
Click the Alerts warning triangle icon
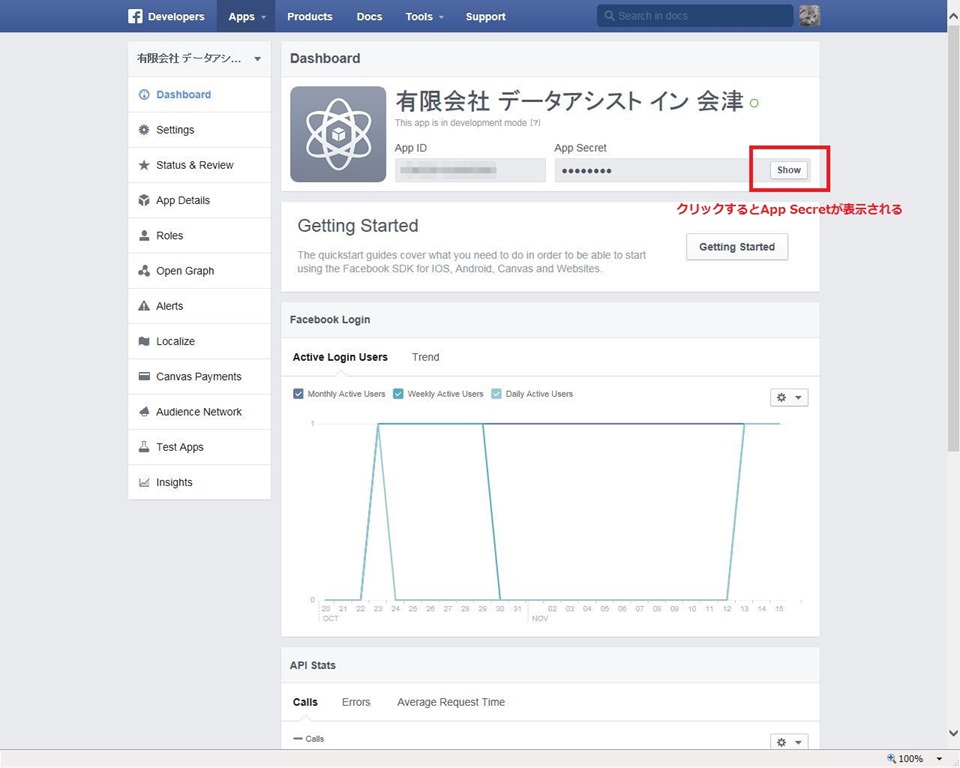click(144, 306)
